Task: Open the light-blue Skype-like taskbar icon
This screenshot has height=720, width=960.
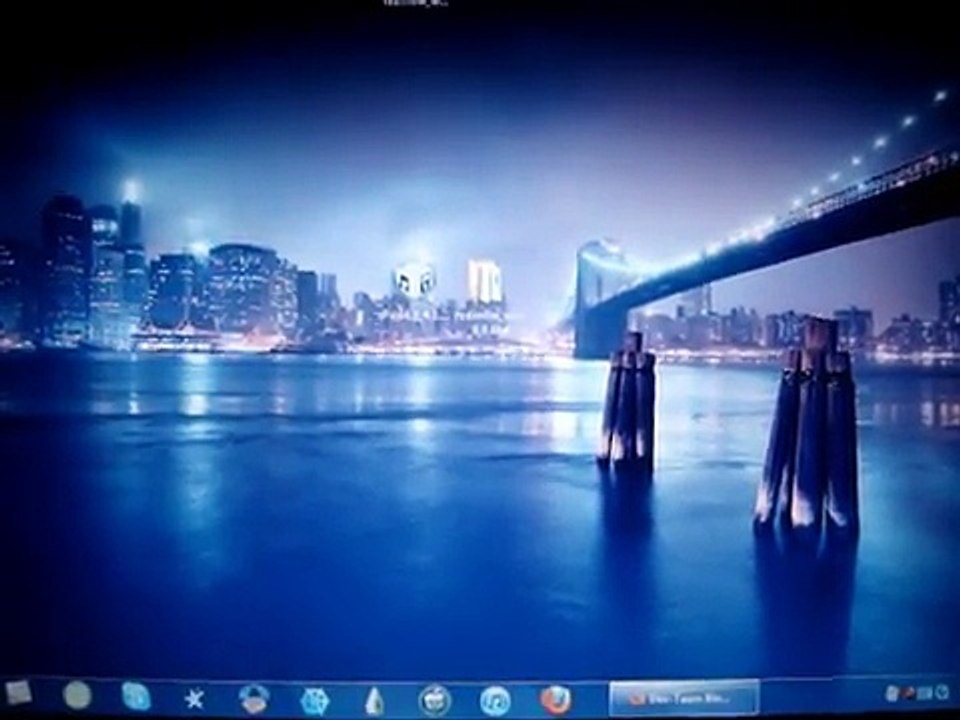Action: click(x=136, y=697)
